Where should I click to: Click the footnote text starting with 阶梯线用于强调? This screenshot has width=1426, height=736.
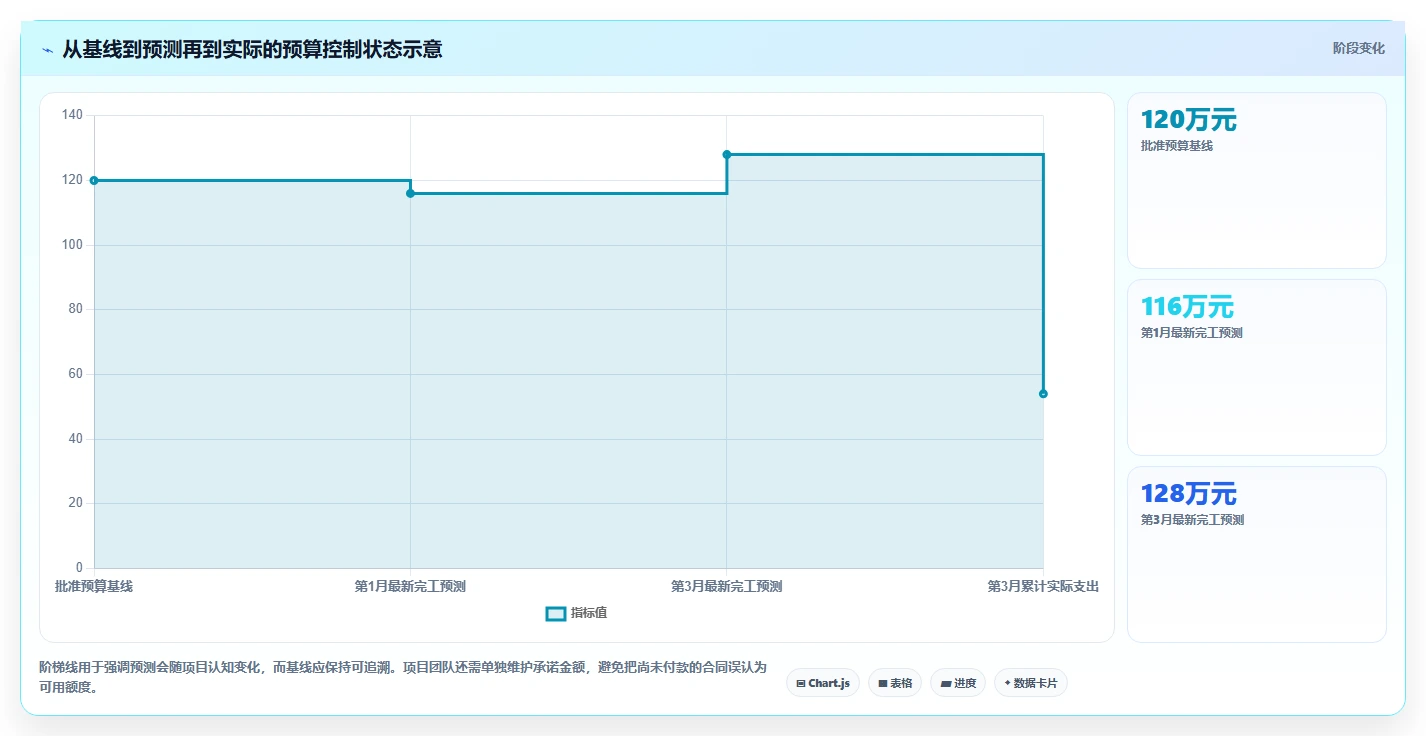click(403, 677)
